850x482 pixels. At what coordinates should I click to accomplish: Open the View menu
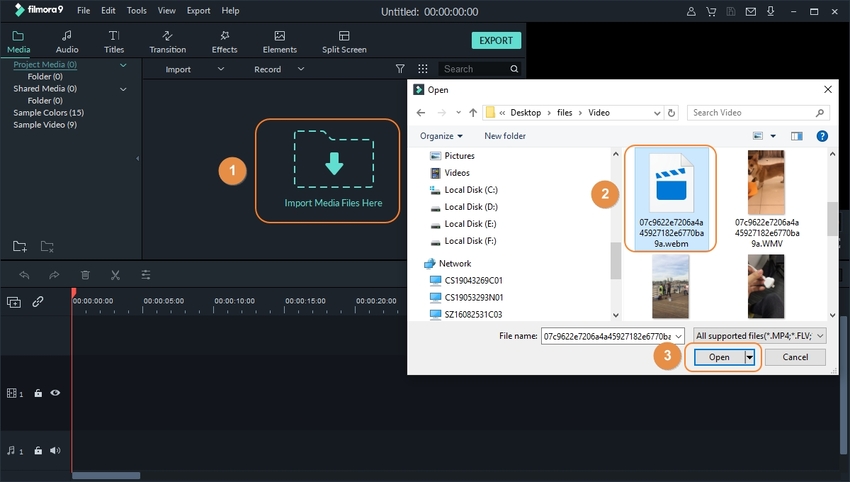(166, 10)
